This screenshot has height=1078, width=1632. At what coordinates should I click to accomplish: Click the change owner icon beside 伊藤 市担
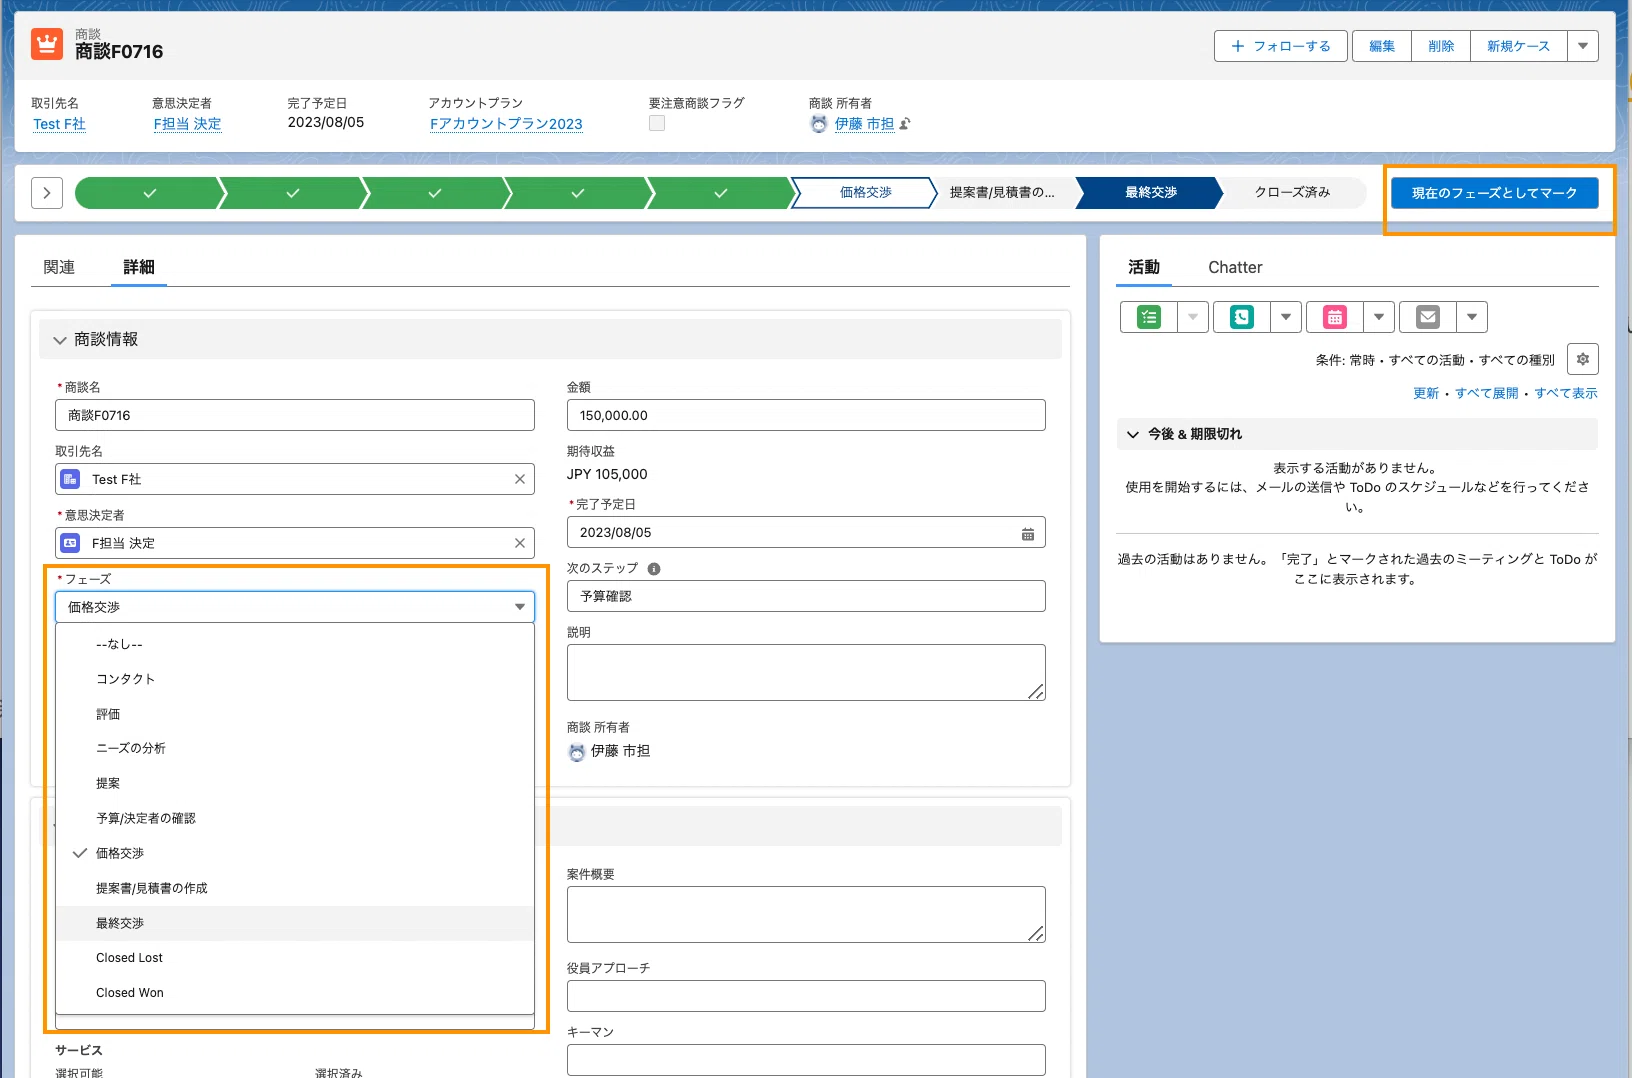click(x=905, y=124)
